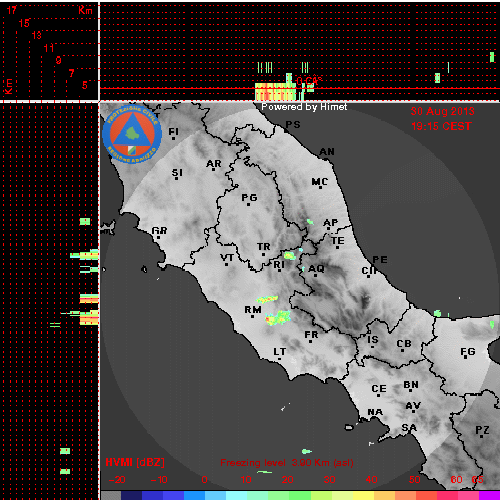Click the FI city label
500x500 pixels.
[173, 132]
